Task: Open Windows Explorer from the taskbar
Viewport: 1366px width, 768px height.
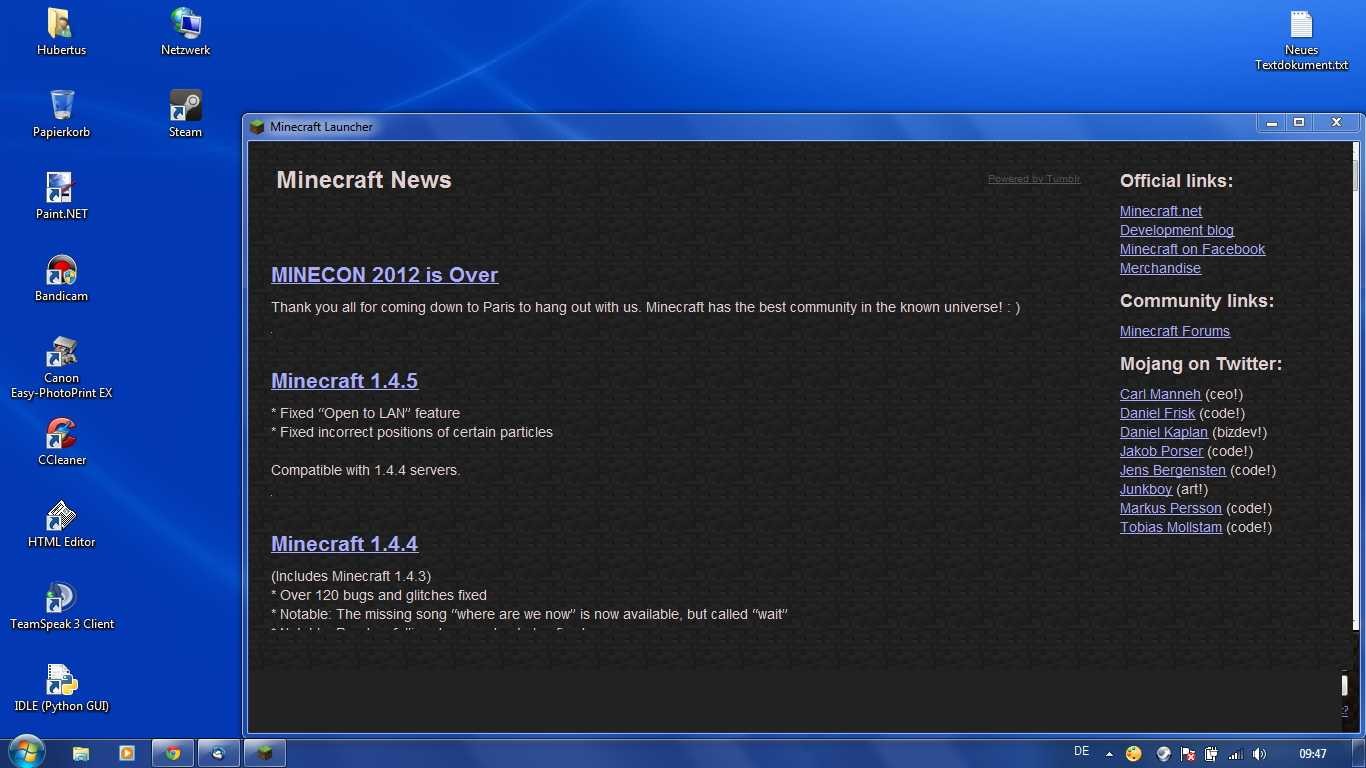Action: click(81, 753)
